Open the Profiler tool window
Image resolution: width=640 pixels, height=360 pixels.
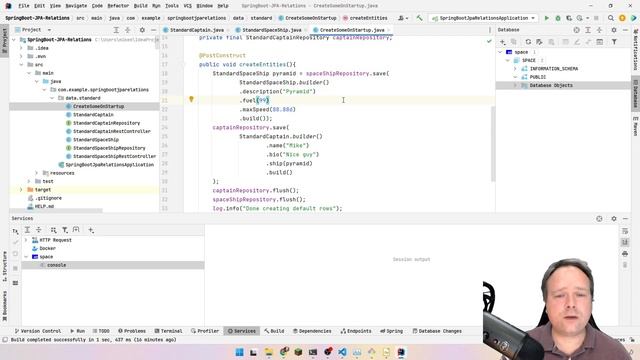click(205, 331)
